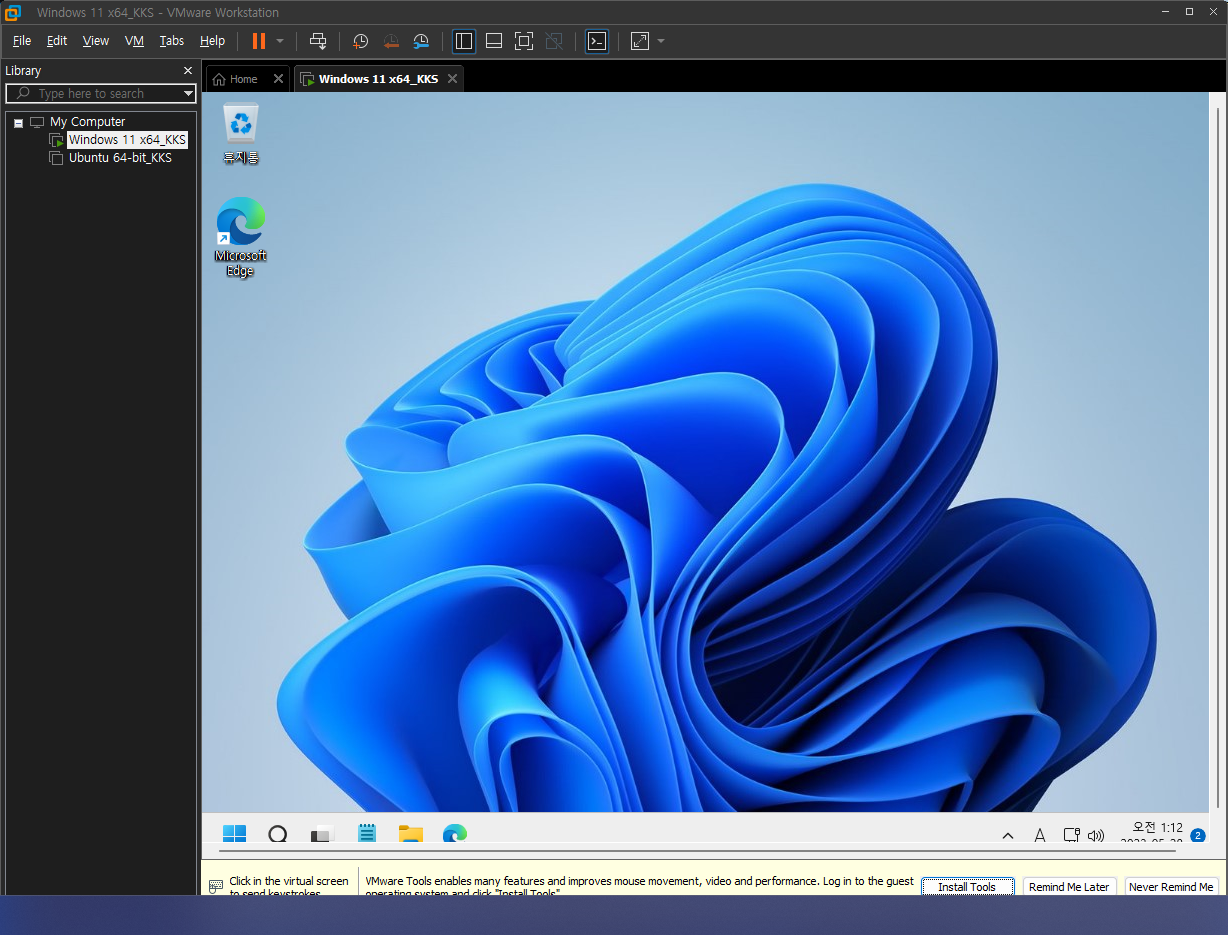Open the volume icon in the guest tray
Image resolution: width=1228 pixels, height=935 pixels.
(x=1096, y=835)
